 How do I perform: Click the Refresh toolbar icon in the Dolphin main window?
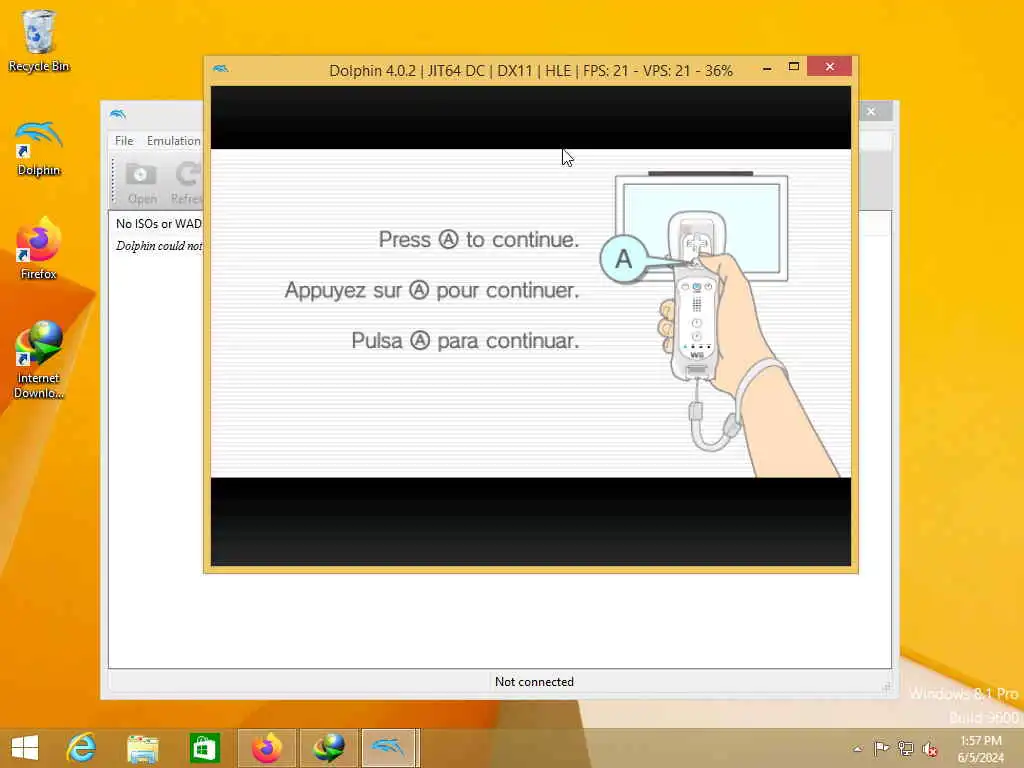[x=187, y=182]
